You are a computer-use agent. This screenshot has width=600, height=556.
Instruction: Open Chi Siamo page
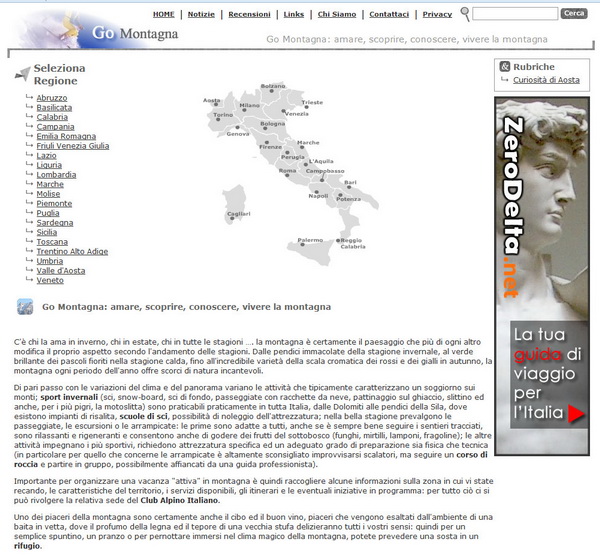337,14
